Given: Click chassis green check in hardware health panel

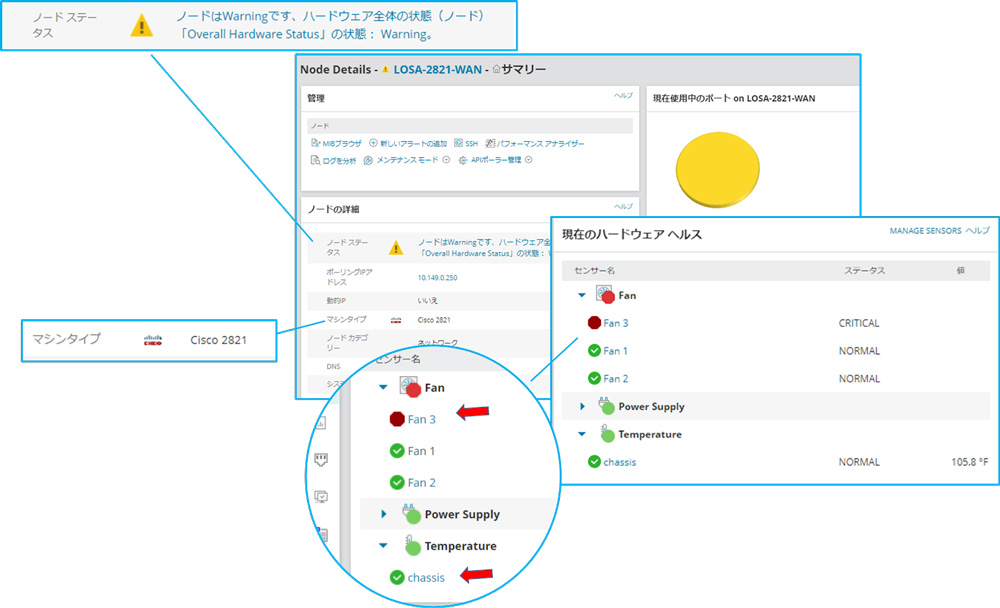Looking at the screenshot, I should (594, 461).
